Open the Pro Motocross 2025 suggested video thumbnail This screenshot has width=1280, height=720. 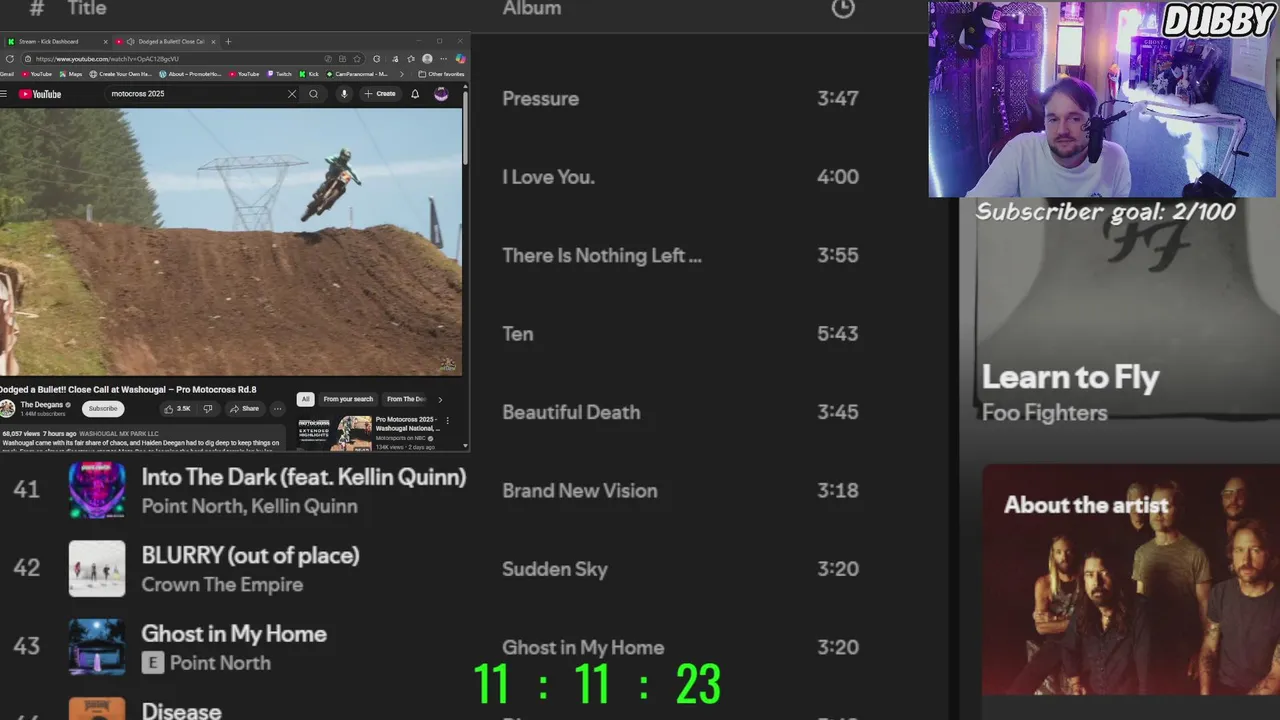coord(334,432)
